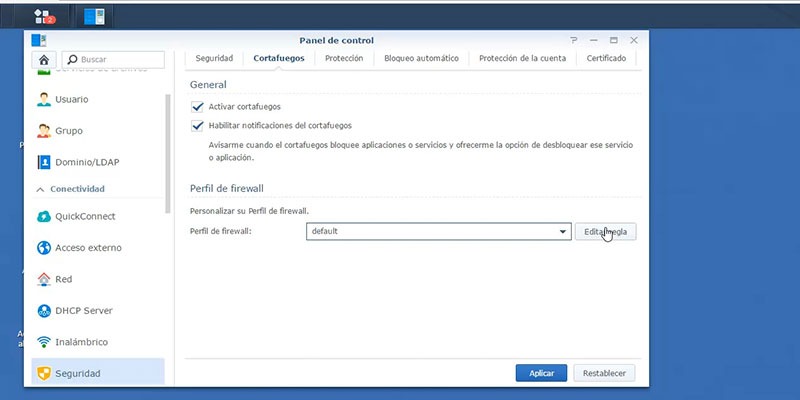Switch to the Bloqueo automático tab
Screen dimensions: 800x400
coord(421,58)
